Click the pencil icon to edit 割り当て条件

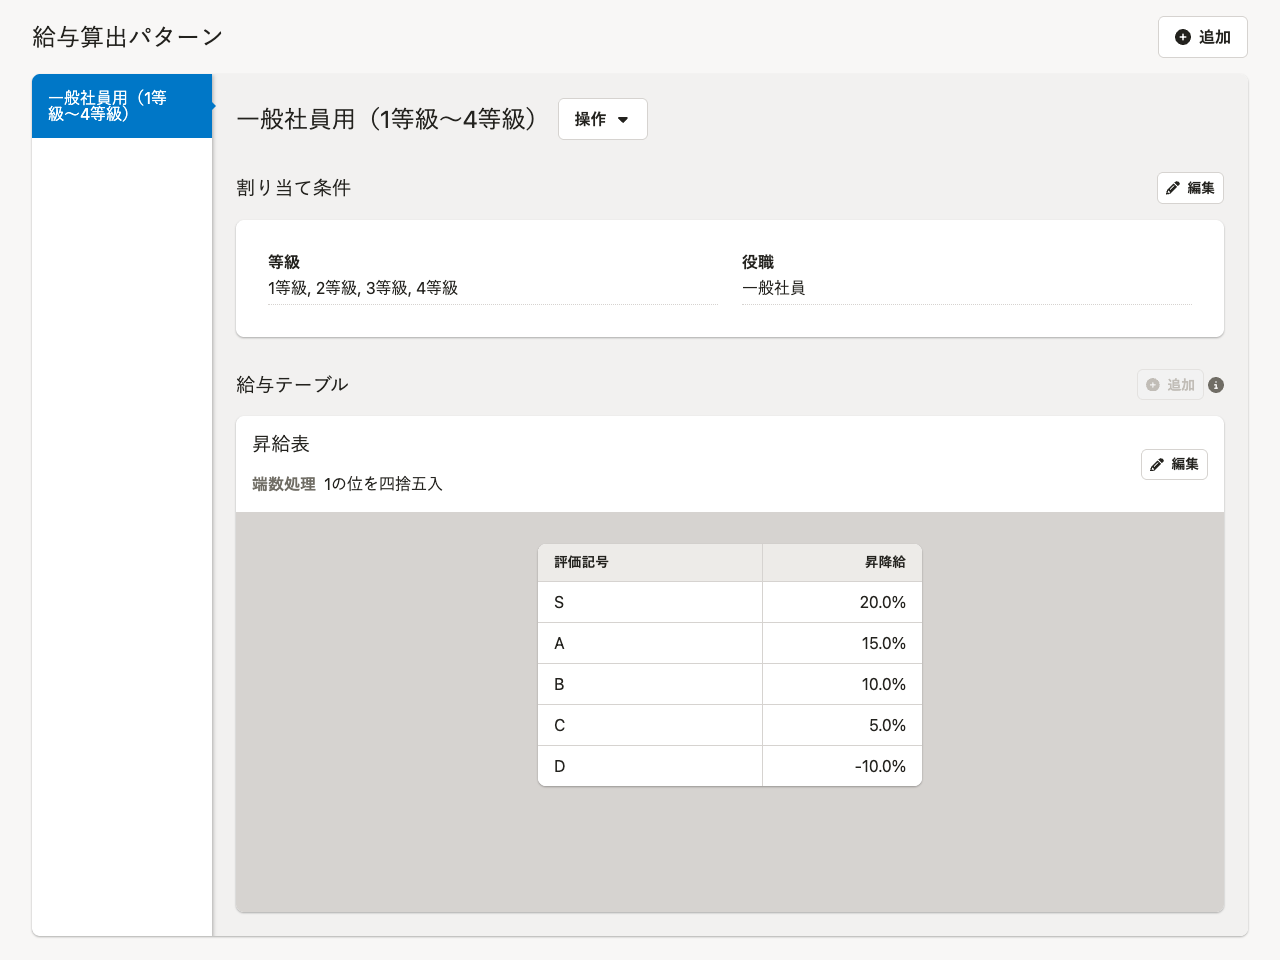click(1173, 188)
